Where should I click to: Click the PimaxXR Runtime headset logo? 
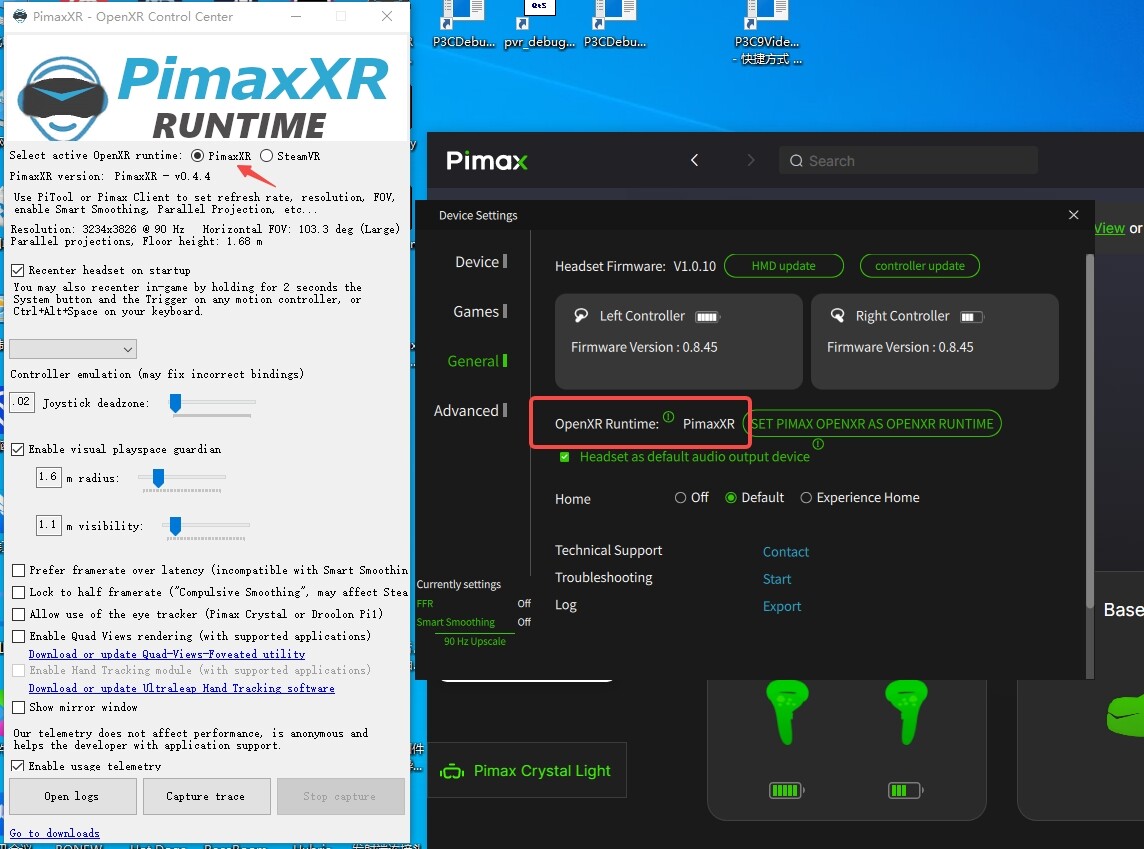[63, 98]
